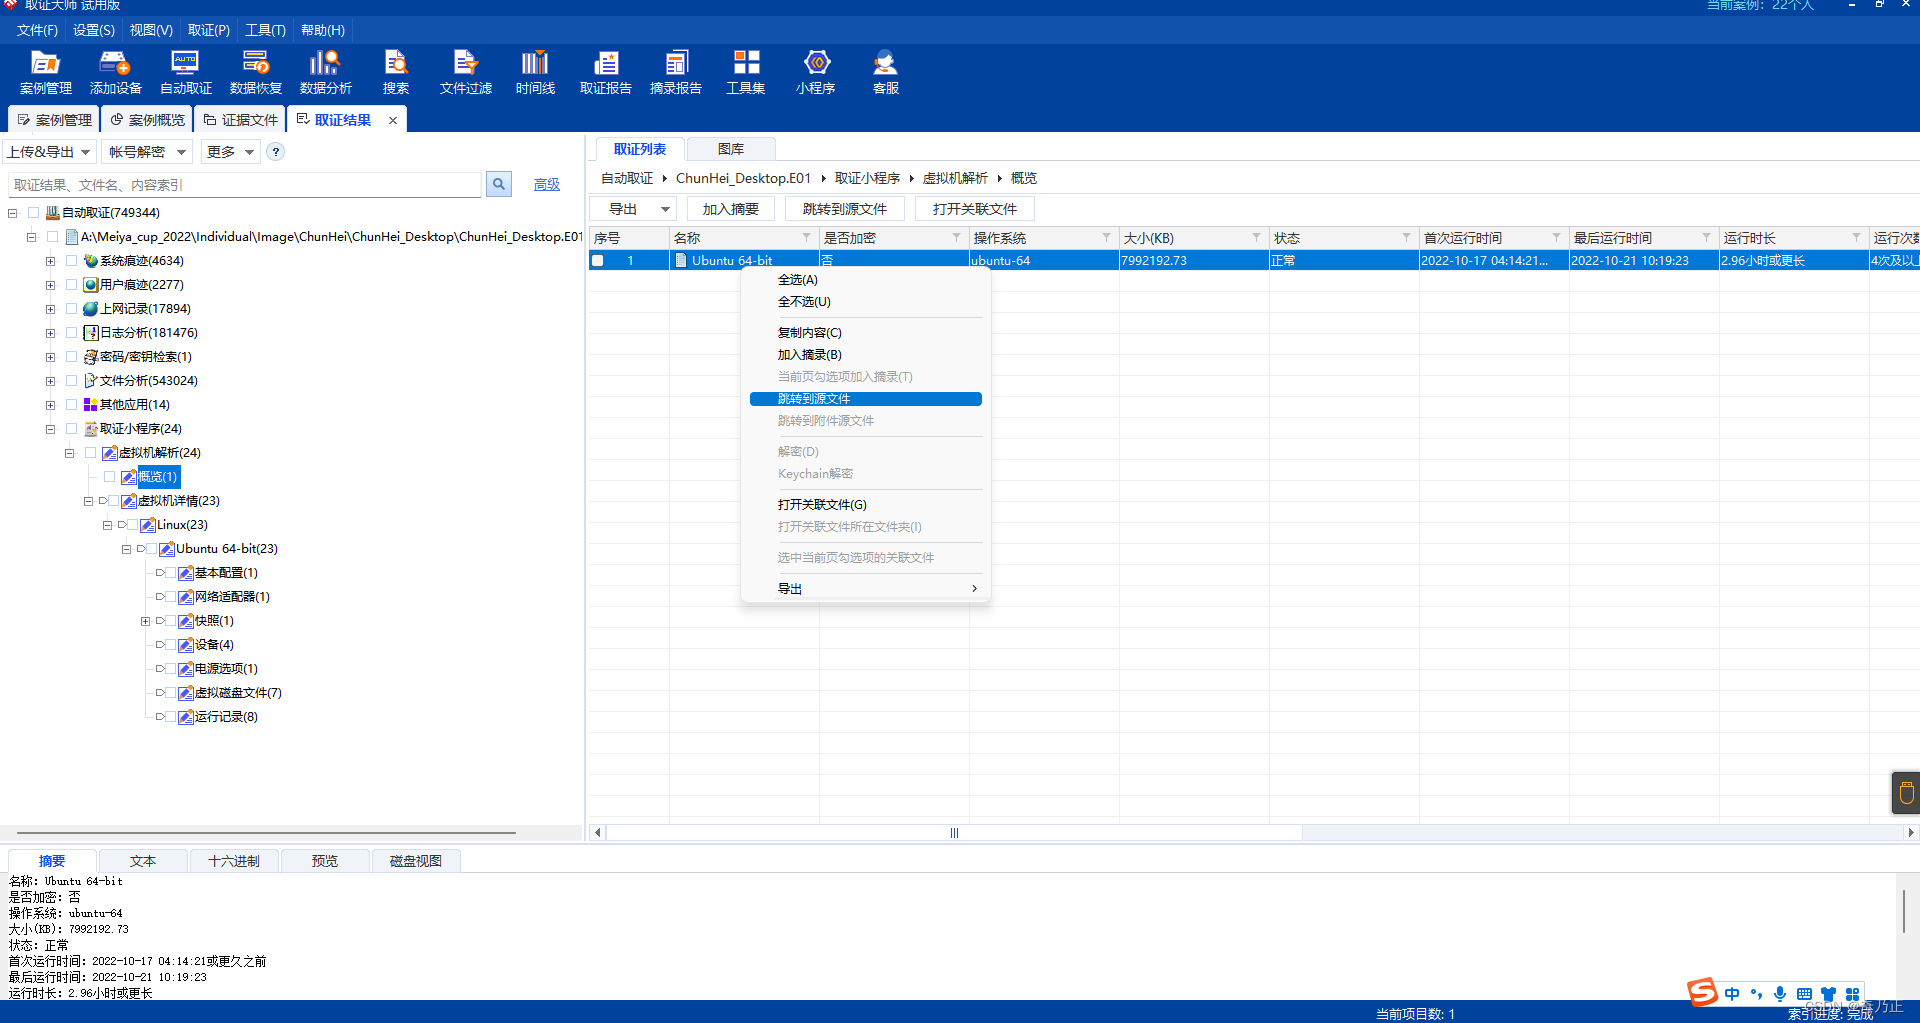Screen dimensions: 1920x1023
Task: Open 数据分析 tool
Action: click(326, 72)
